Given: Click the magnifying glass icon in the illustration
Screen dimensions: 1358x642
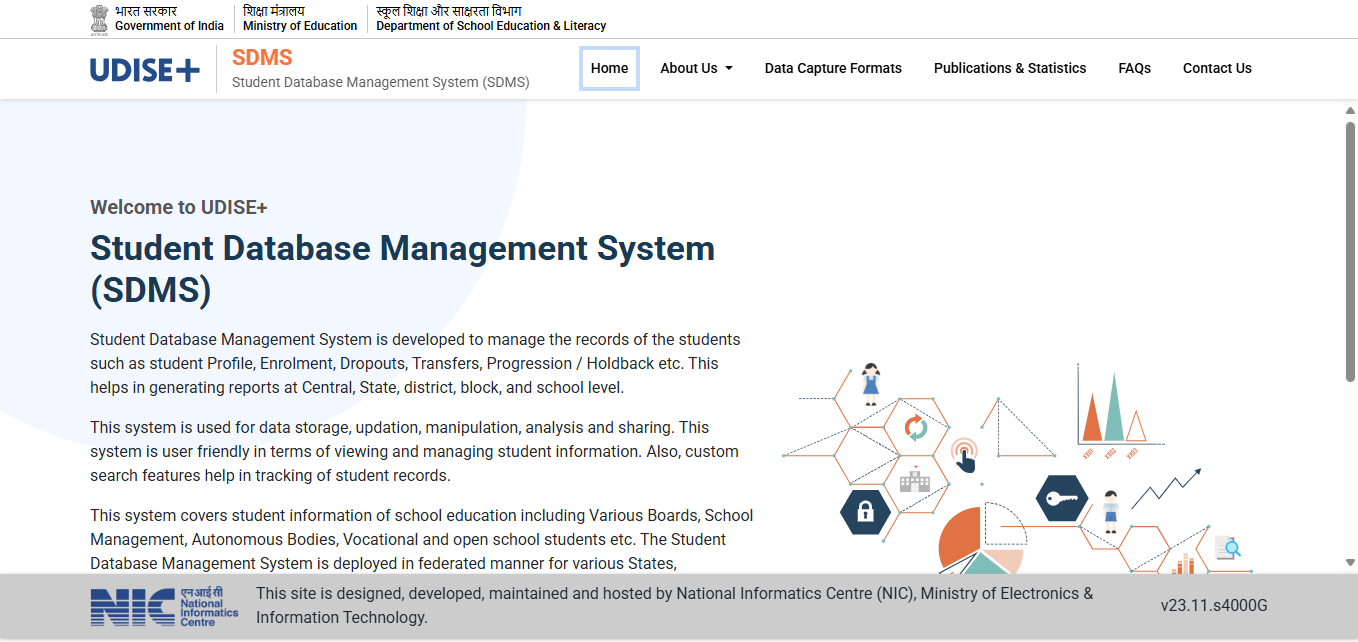Looking at the screenshot, I should (x=1229, y=549).
